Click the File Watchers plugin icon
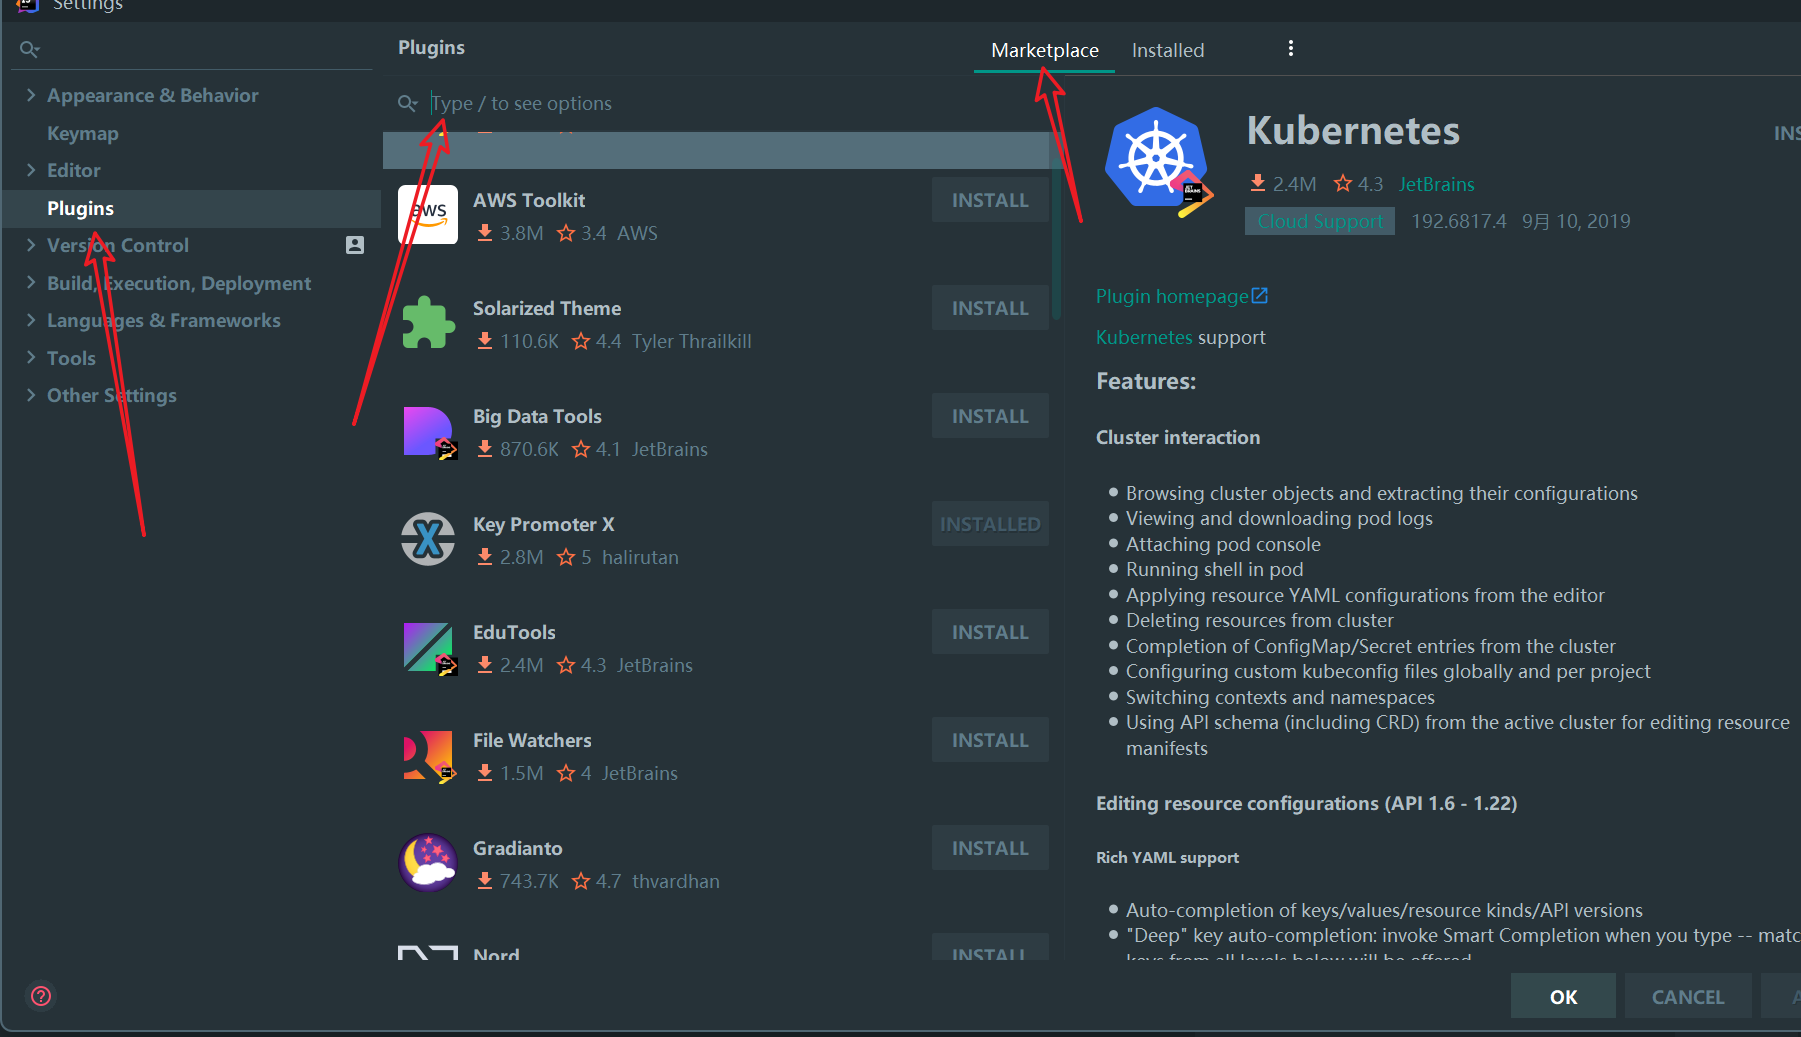1801x1037 pixels. pos(429,756)
